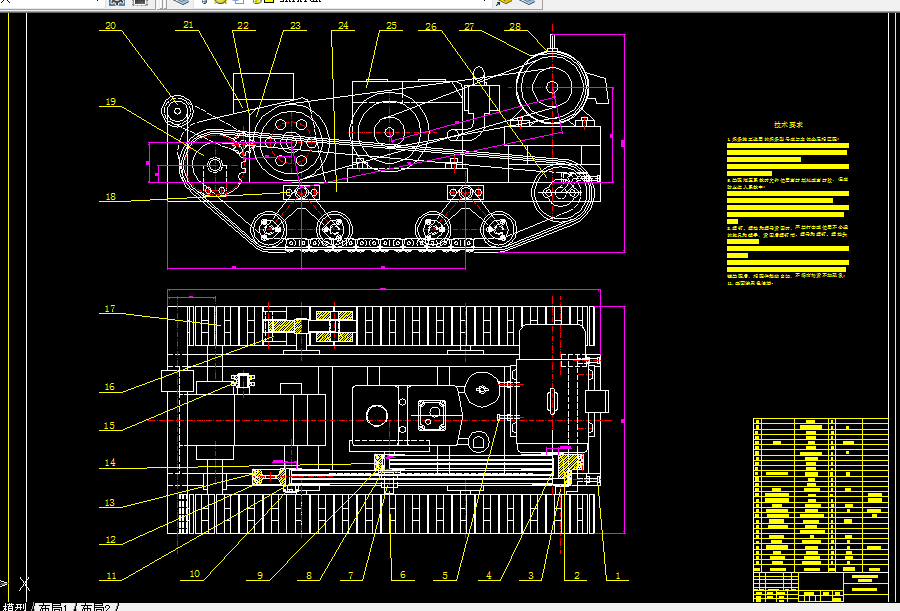Select part callout number 7
This screenshot has width=900, height=611.
click(x=351, y=575)
